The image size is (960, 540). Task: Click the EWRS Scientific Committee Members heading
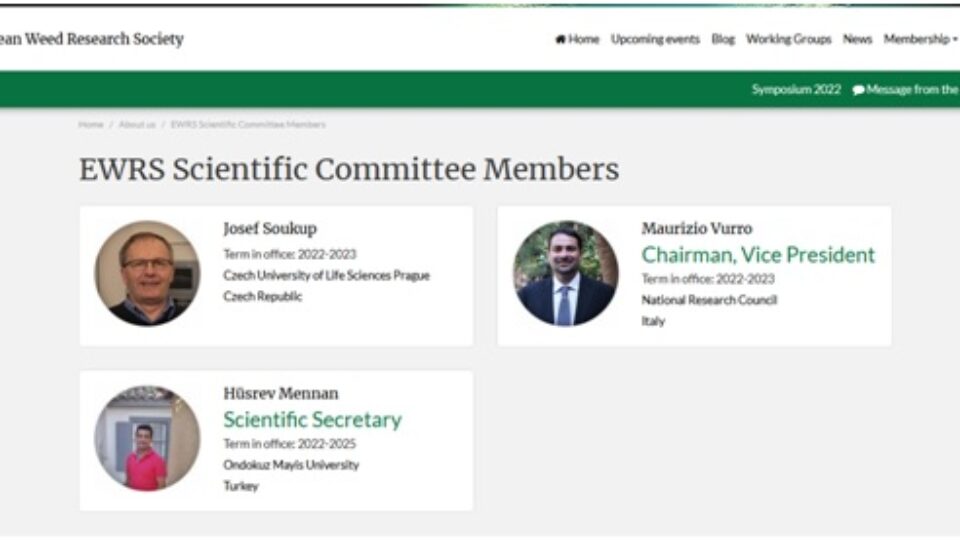coord(349,169)
